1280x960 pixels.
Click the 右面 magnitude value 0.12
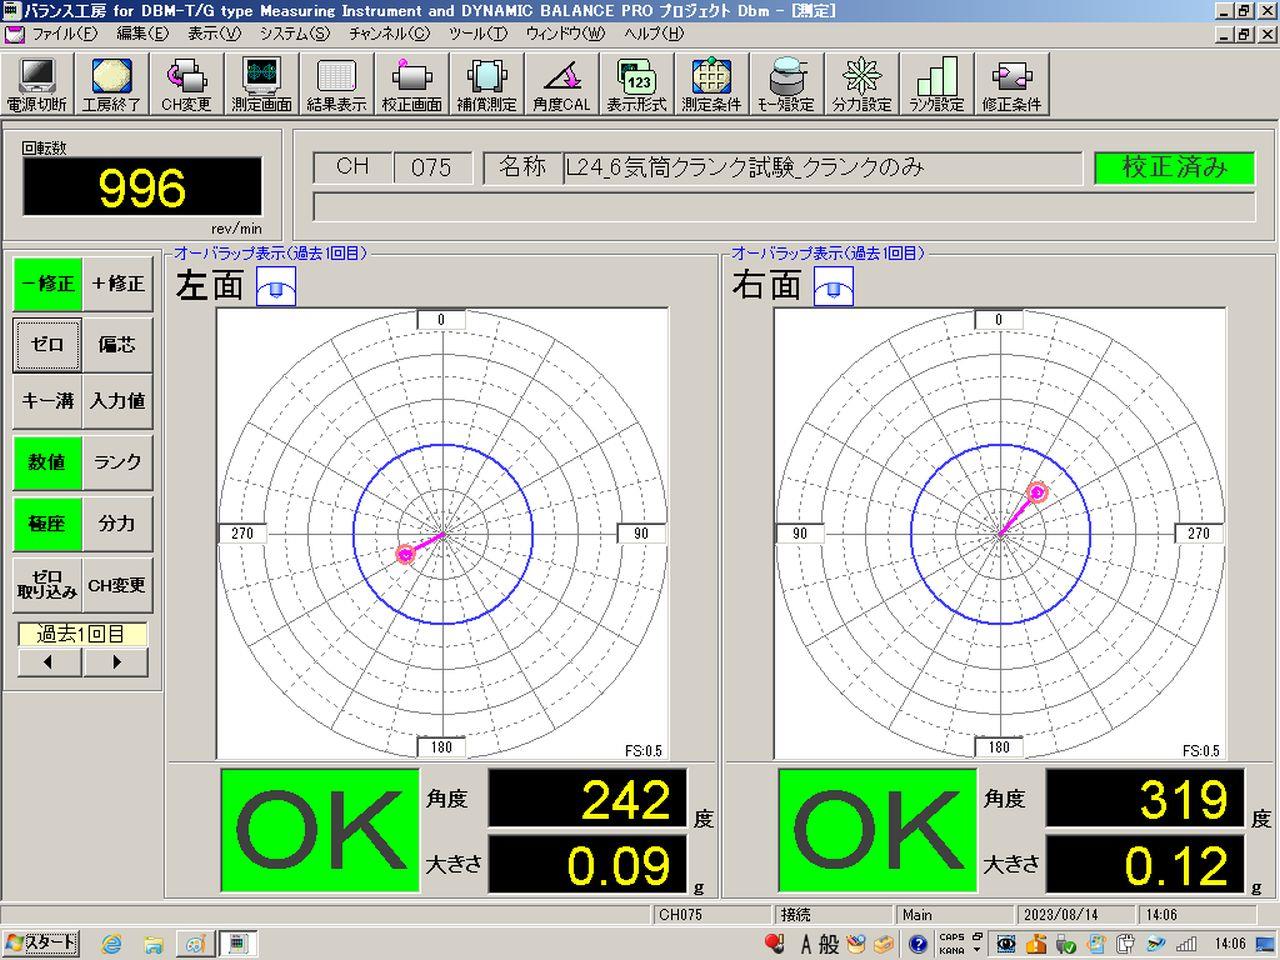(x=1145, y=864)
